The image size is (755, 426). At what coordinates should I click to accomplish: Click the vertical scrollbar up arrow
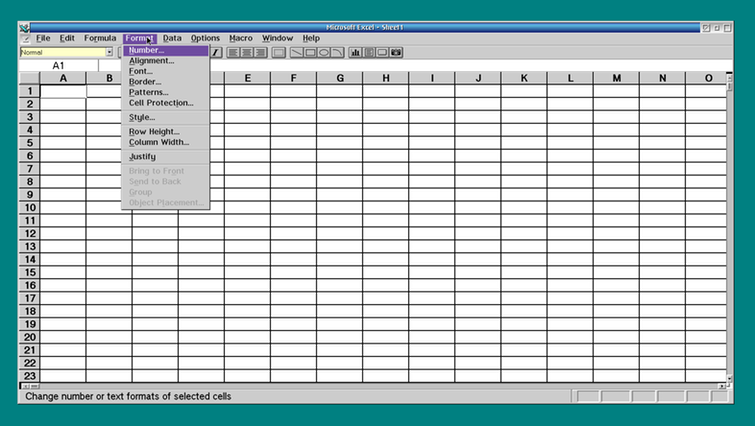click(729, 77)
